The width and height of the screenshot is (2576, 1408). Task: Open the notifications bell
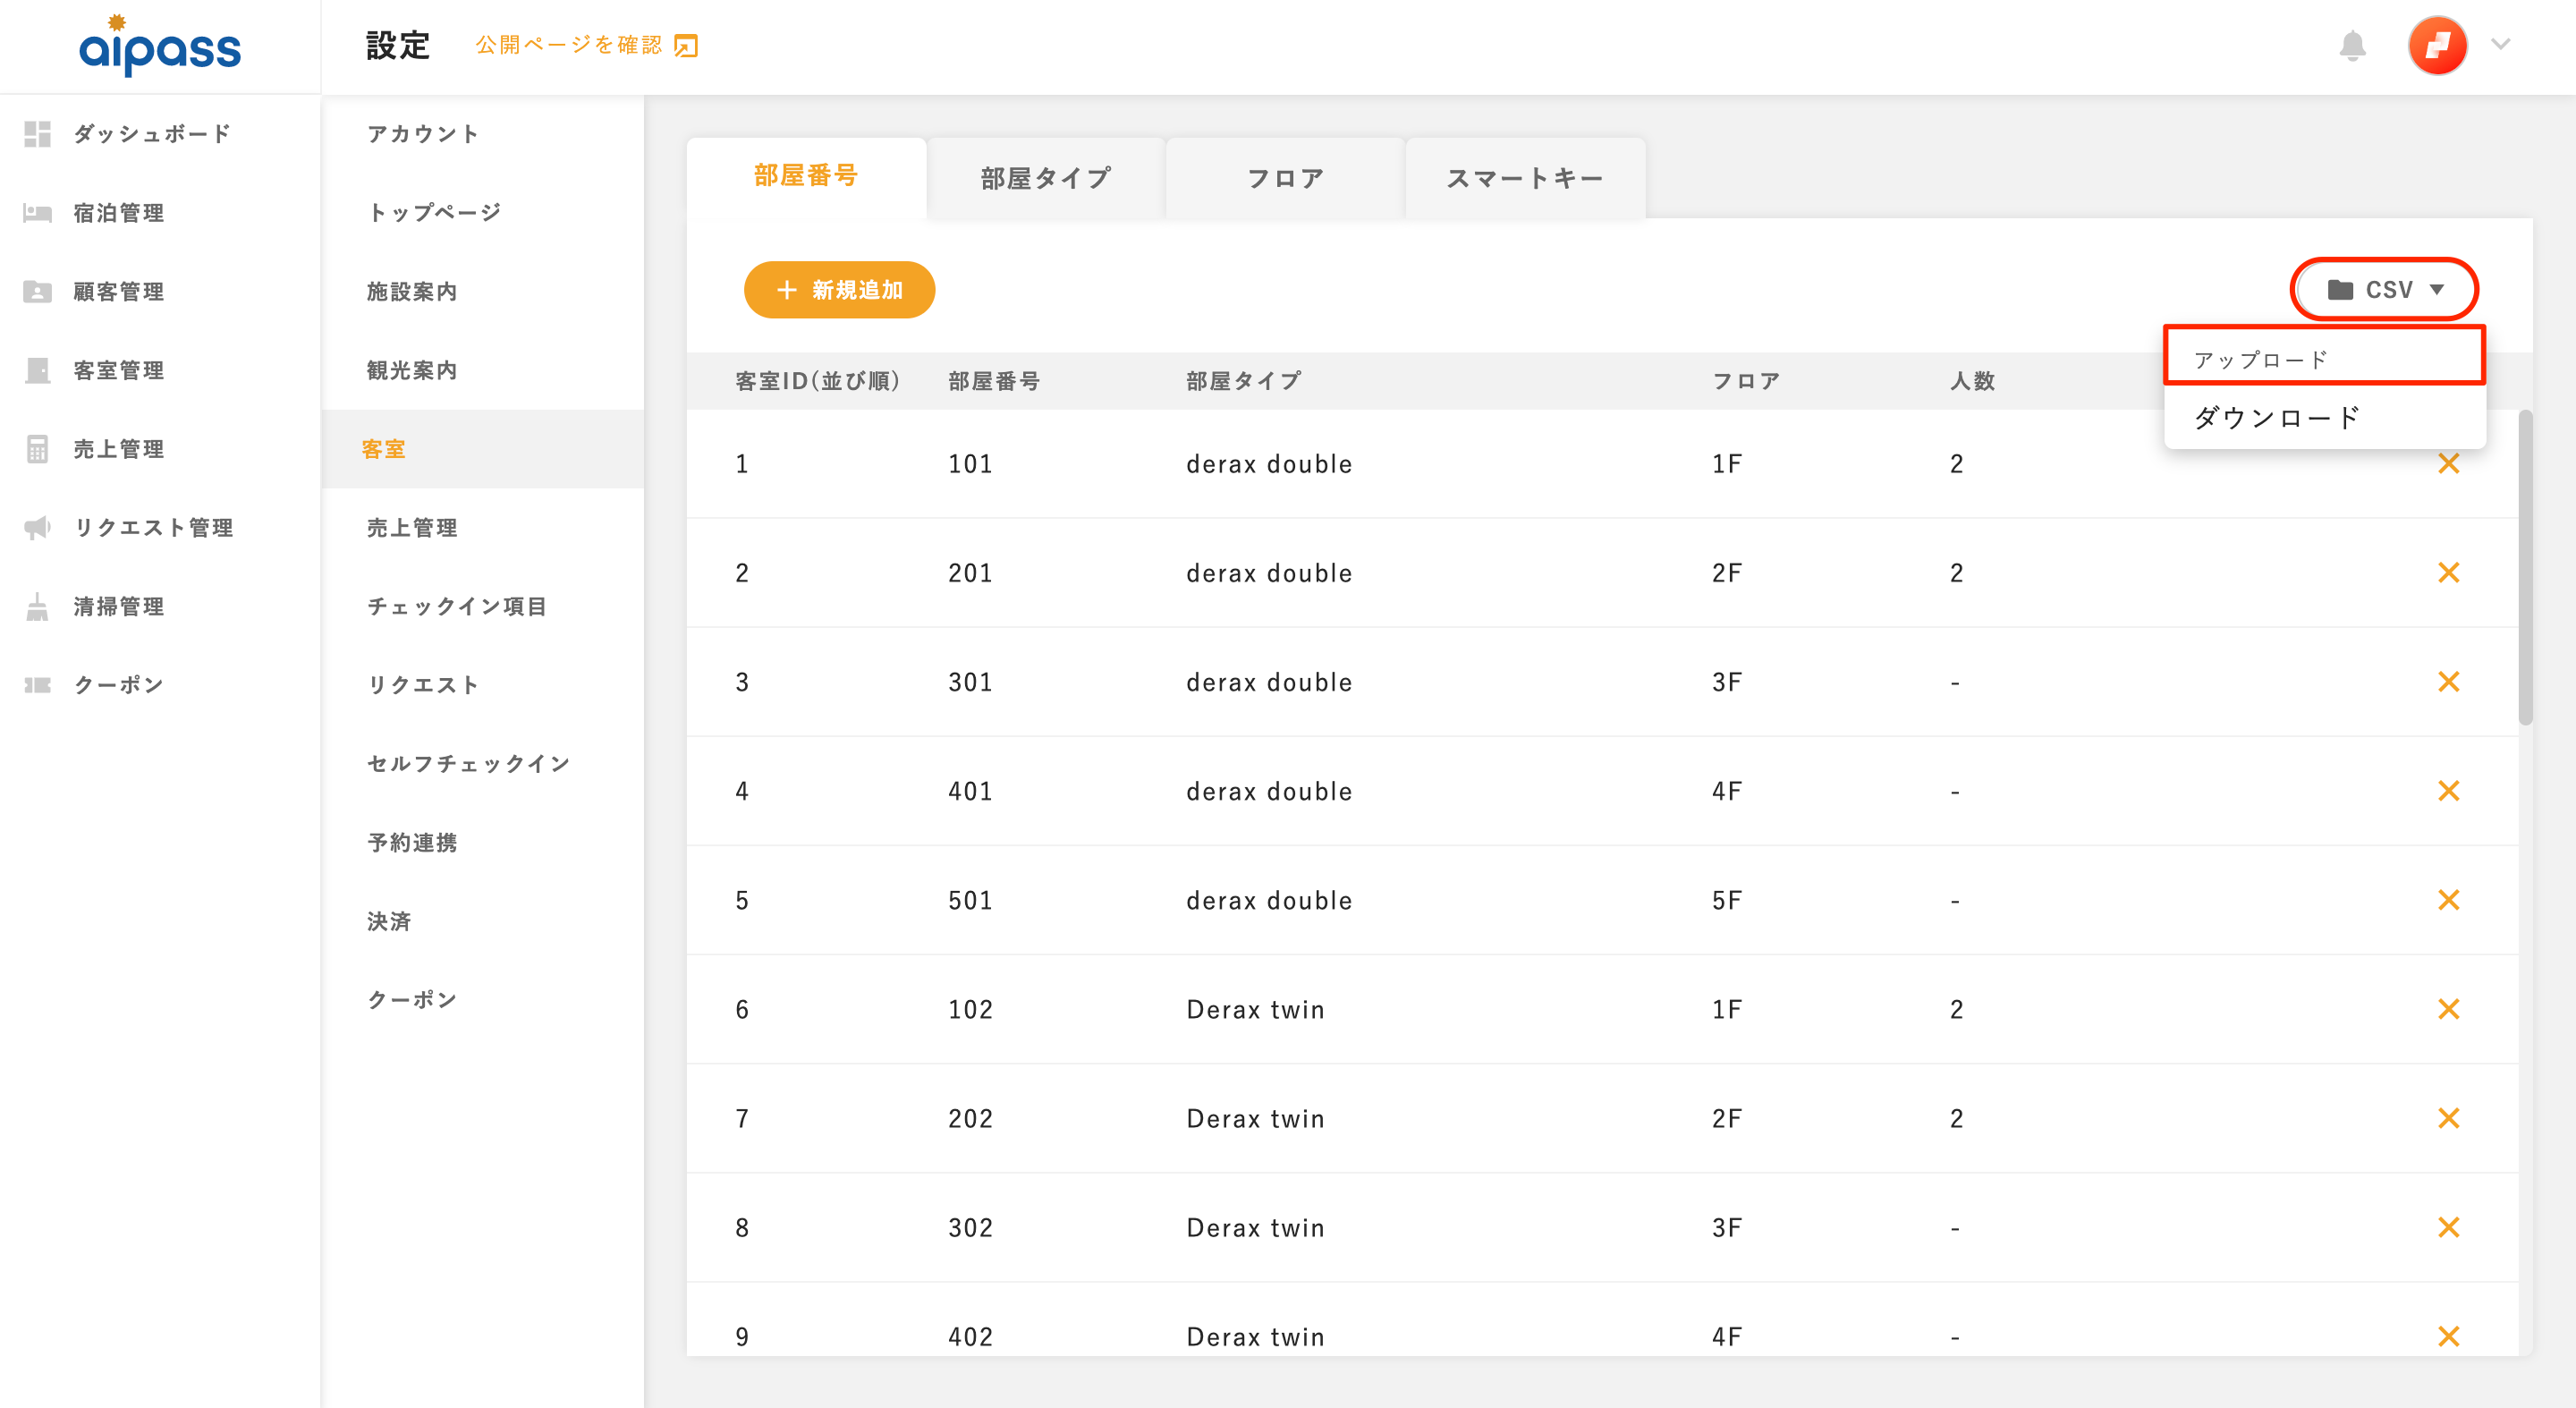tap(2352, 45)
